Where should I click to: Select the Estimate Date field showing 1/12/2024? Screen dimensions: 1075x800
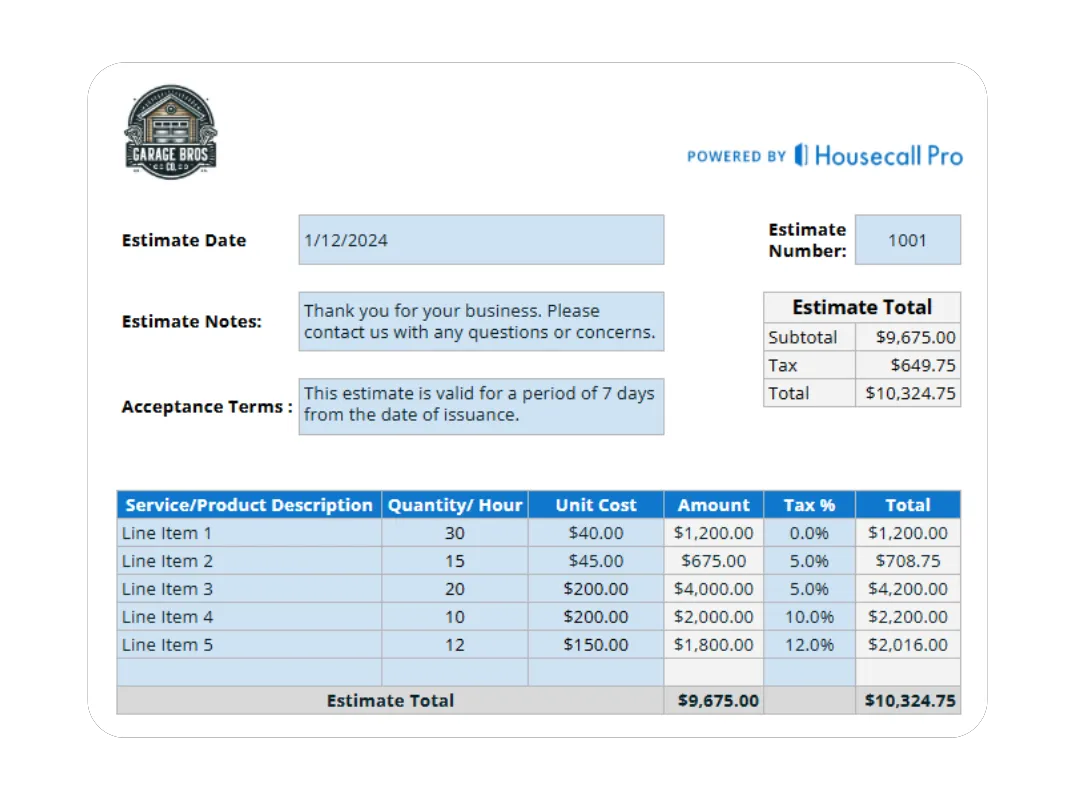pyautogui.click(x=480, y=240)
